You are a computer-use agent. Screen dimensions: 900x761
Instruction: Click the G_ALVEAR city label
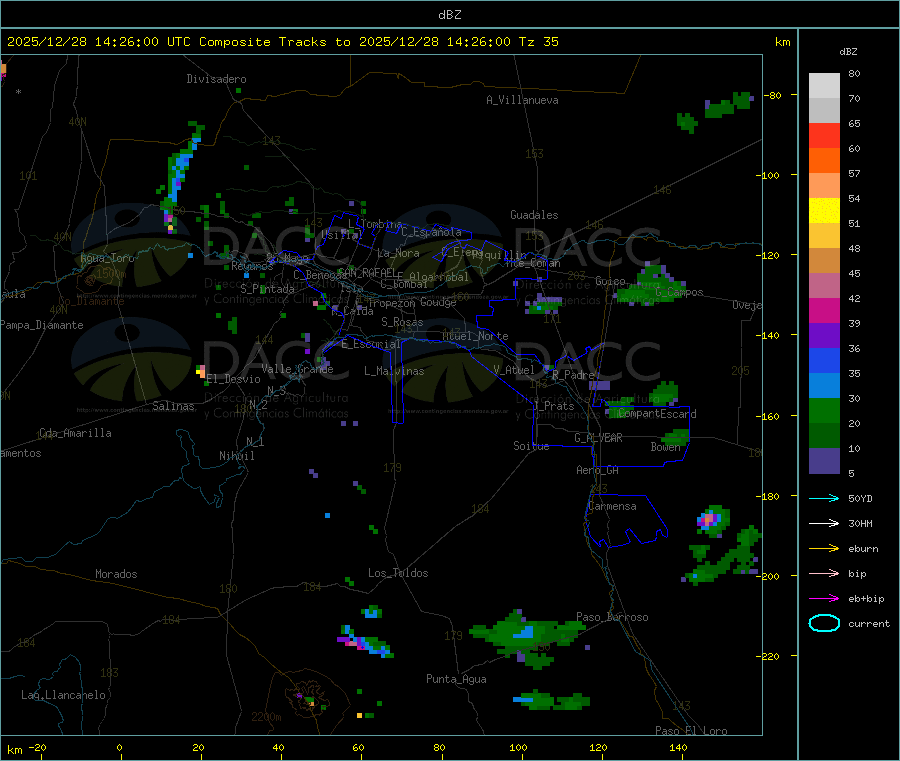coord(598,438)
